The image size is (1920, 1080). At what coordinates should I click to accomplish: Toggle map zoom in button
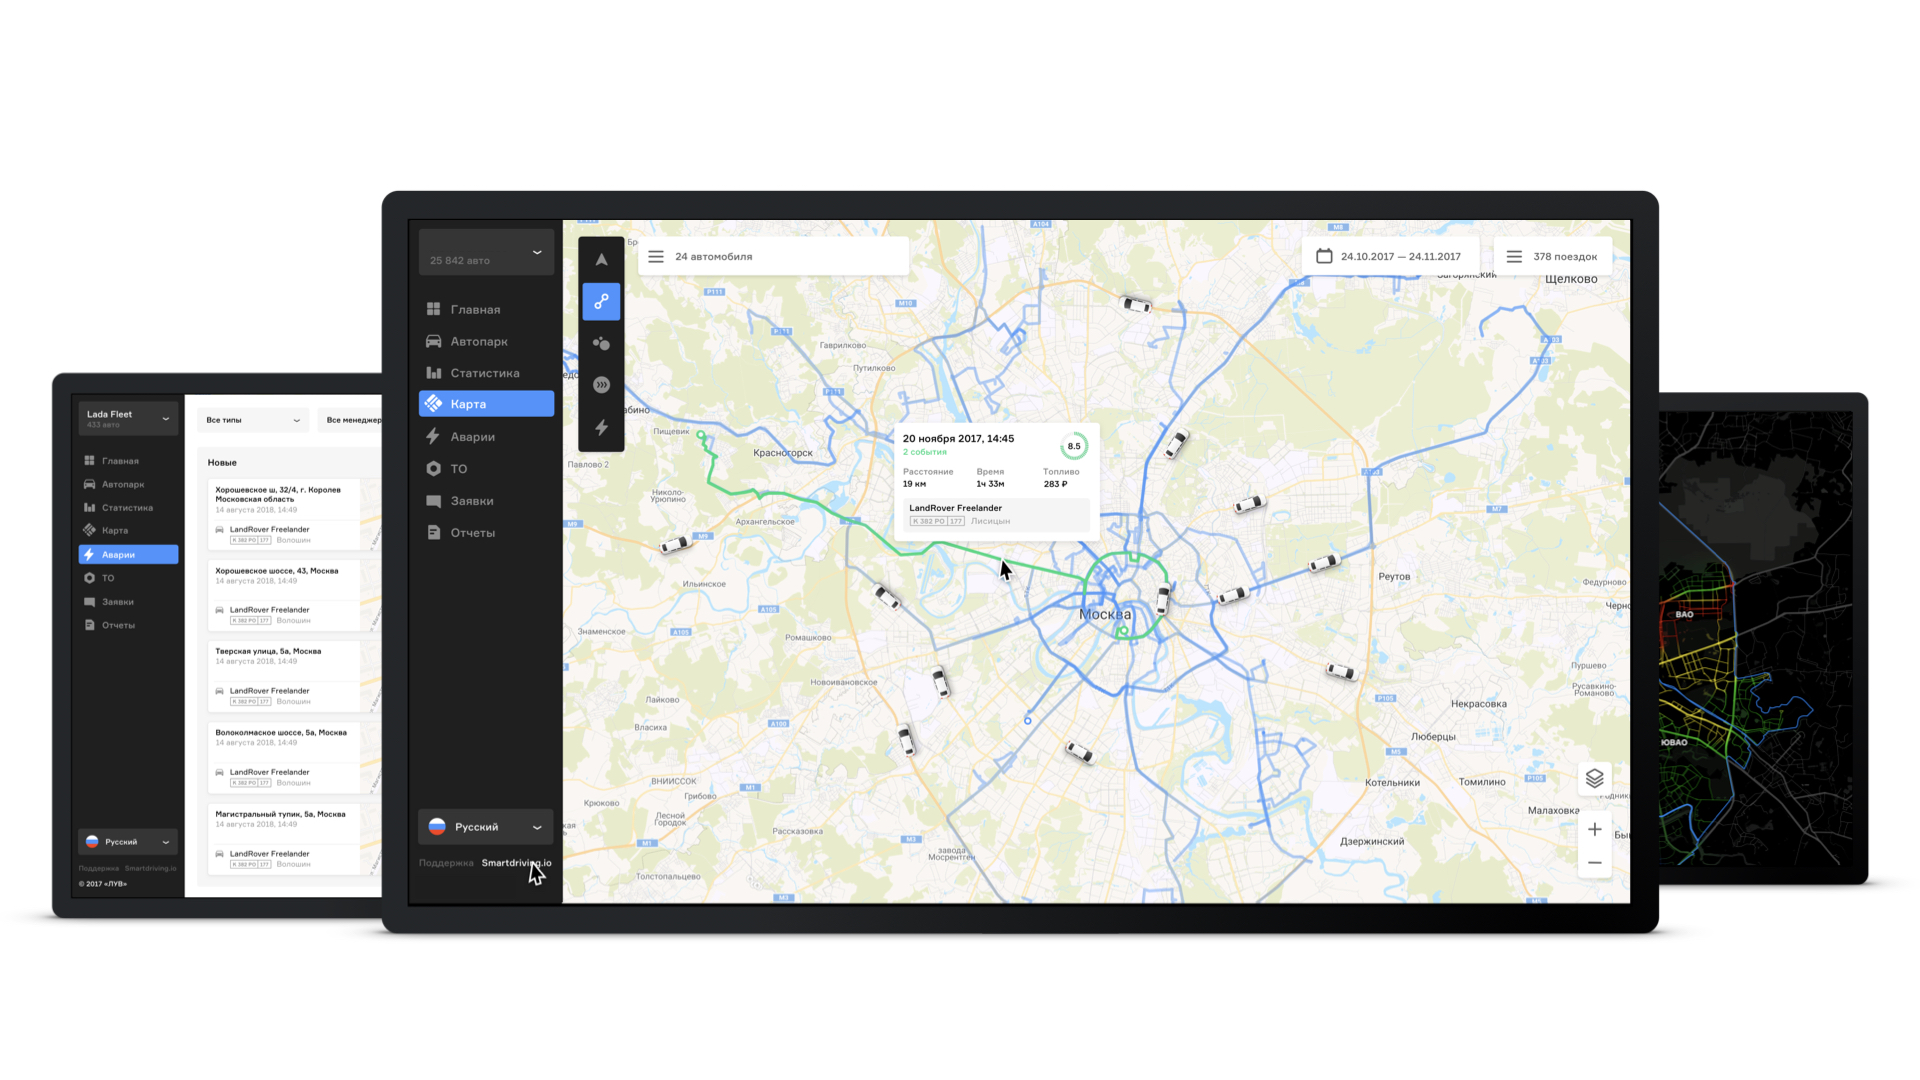(x=1596, y=829)
